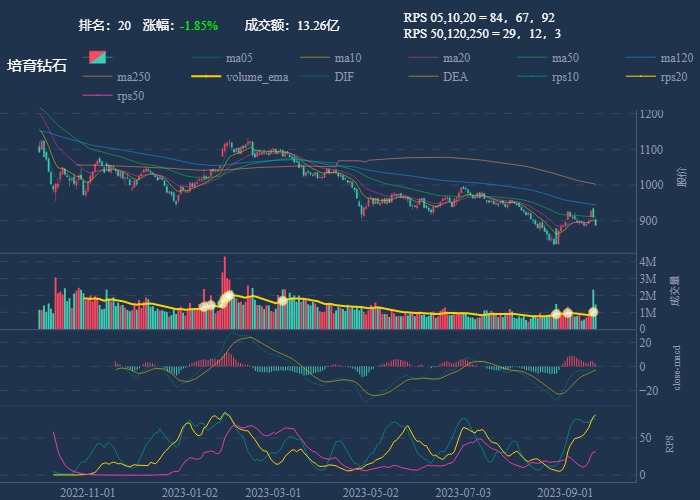Click the rps10 legend line icon
700x500 pixels.
tap(531, 77)
